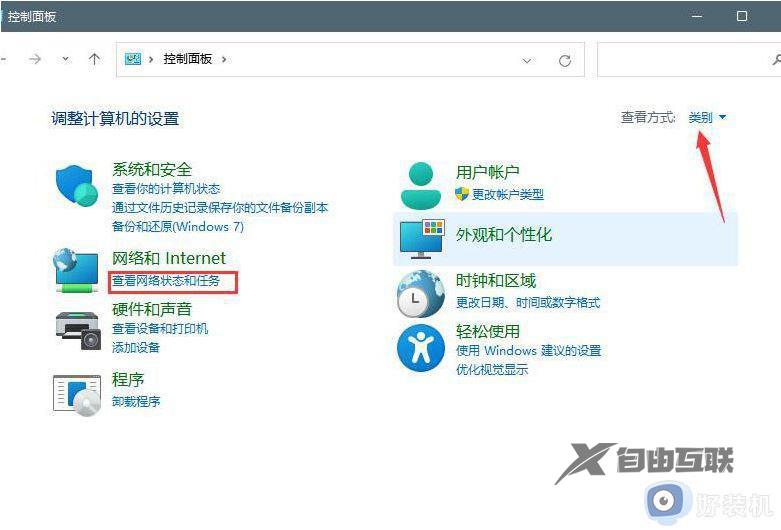This screenshot has width=781, height=530.
Task: Click 优化视觉显示 link
Action: pyautogui.click(x=492, y=370)
